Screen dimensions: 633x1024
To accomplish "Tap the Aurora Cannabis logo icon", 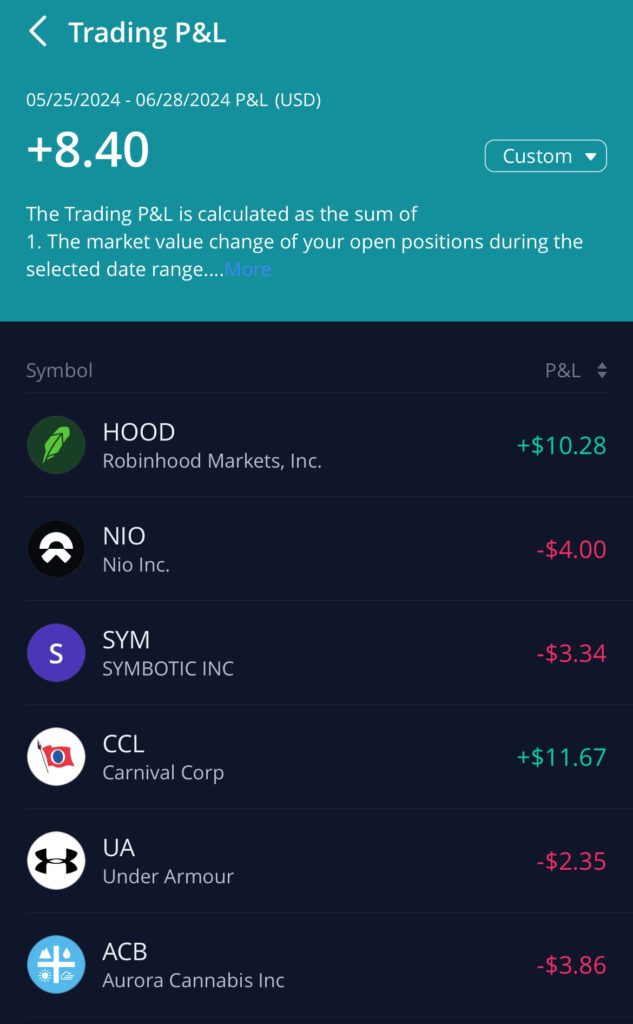I will pyautogui.click(x=56, y=965).
